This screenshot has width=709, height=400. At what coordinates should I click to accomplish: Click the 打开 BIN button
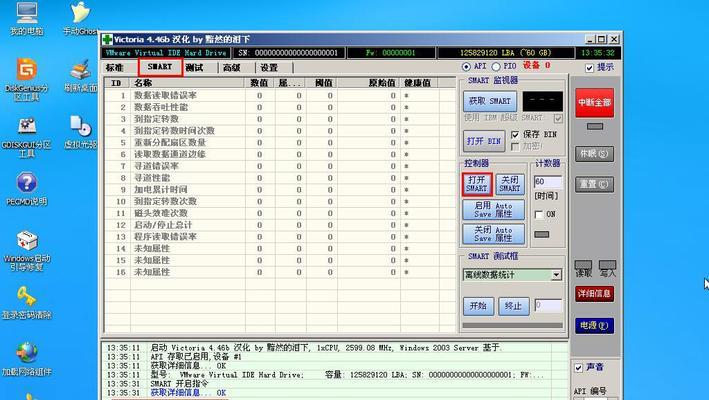pos(484,141)
